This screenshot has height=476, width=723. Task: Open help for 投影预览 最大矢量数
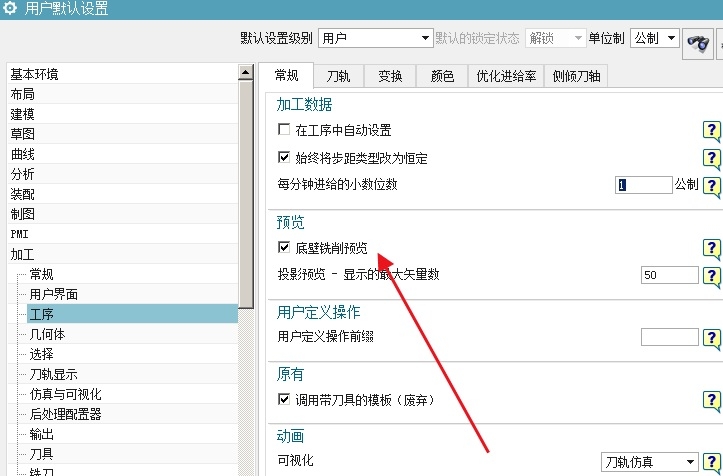[711, 277]
